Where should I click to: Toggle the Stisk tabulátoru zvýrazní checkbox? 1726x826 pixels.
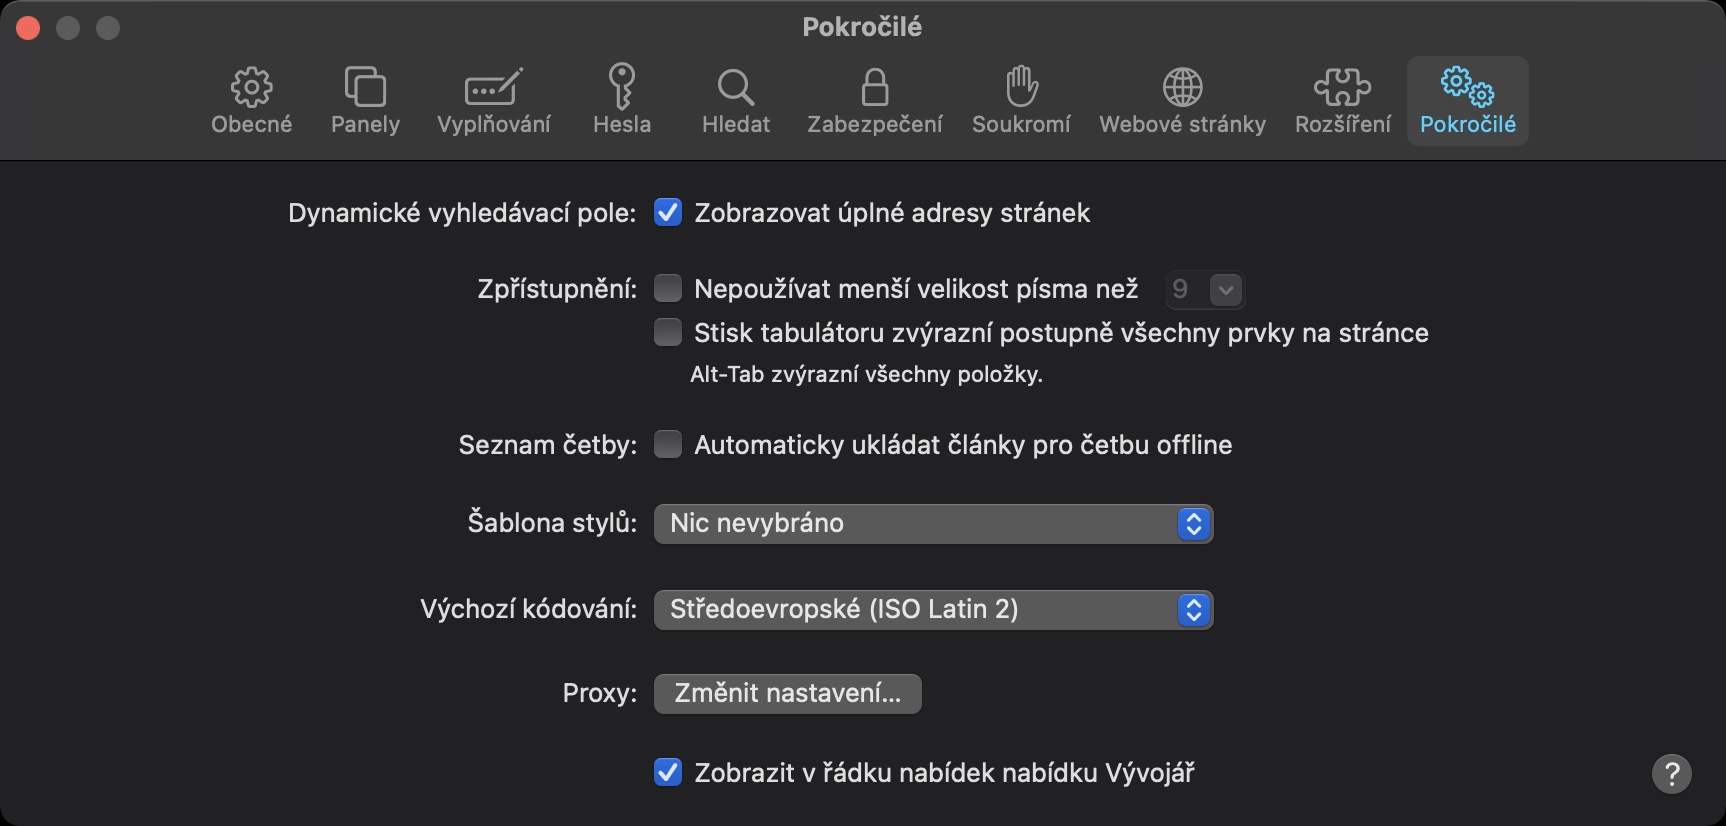[x=668, y=332]
